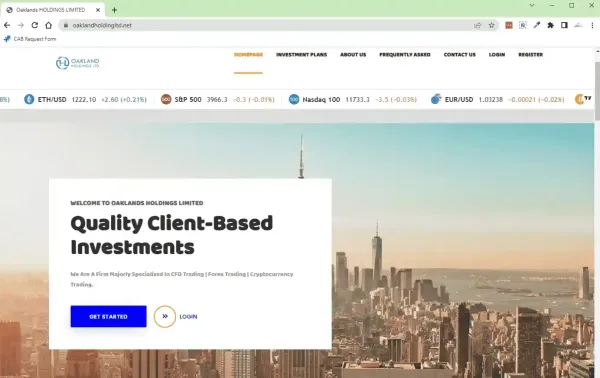The height and width of the screenshot is (378, 600).
Task: Click the circular double-arrow Login icon
Action: (165, 316)
